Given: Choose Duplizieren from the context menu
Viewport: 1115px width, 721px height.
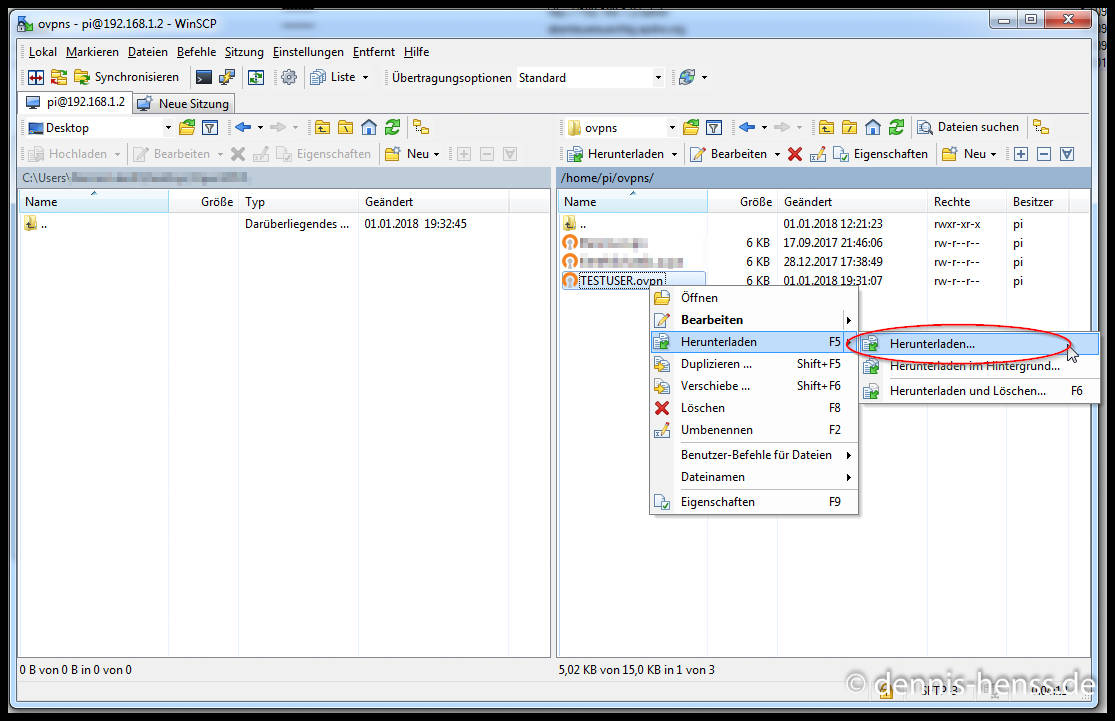Looking at the screenshot, I should (754, 364).
